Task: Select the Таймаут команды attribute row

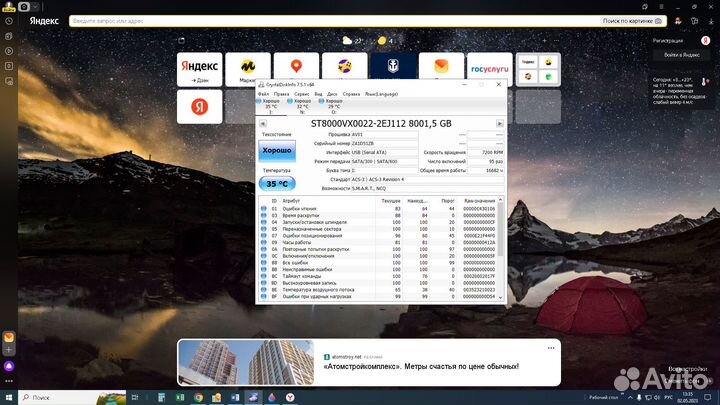Action: (378, 276)
